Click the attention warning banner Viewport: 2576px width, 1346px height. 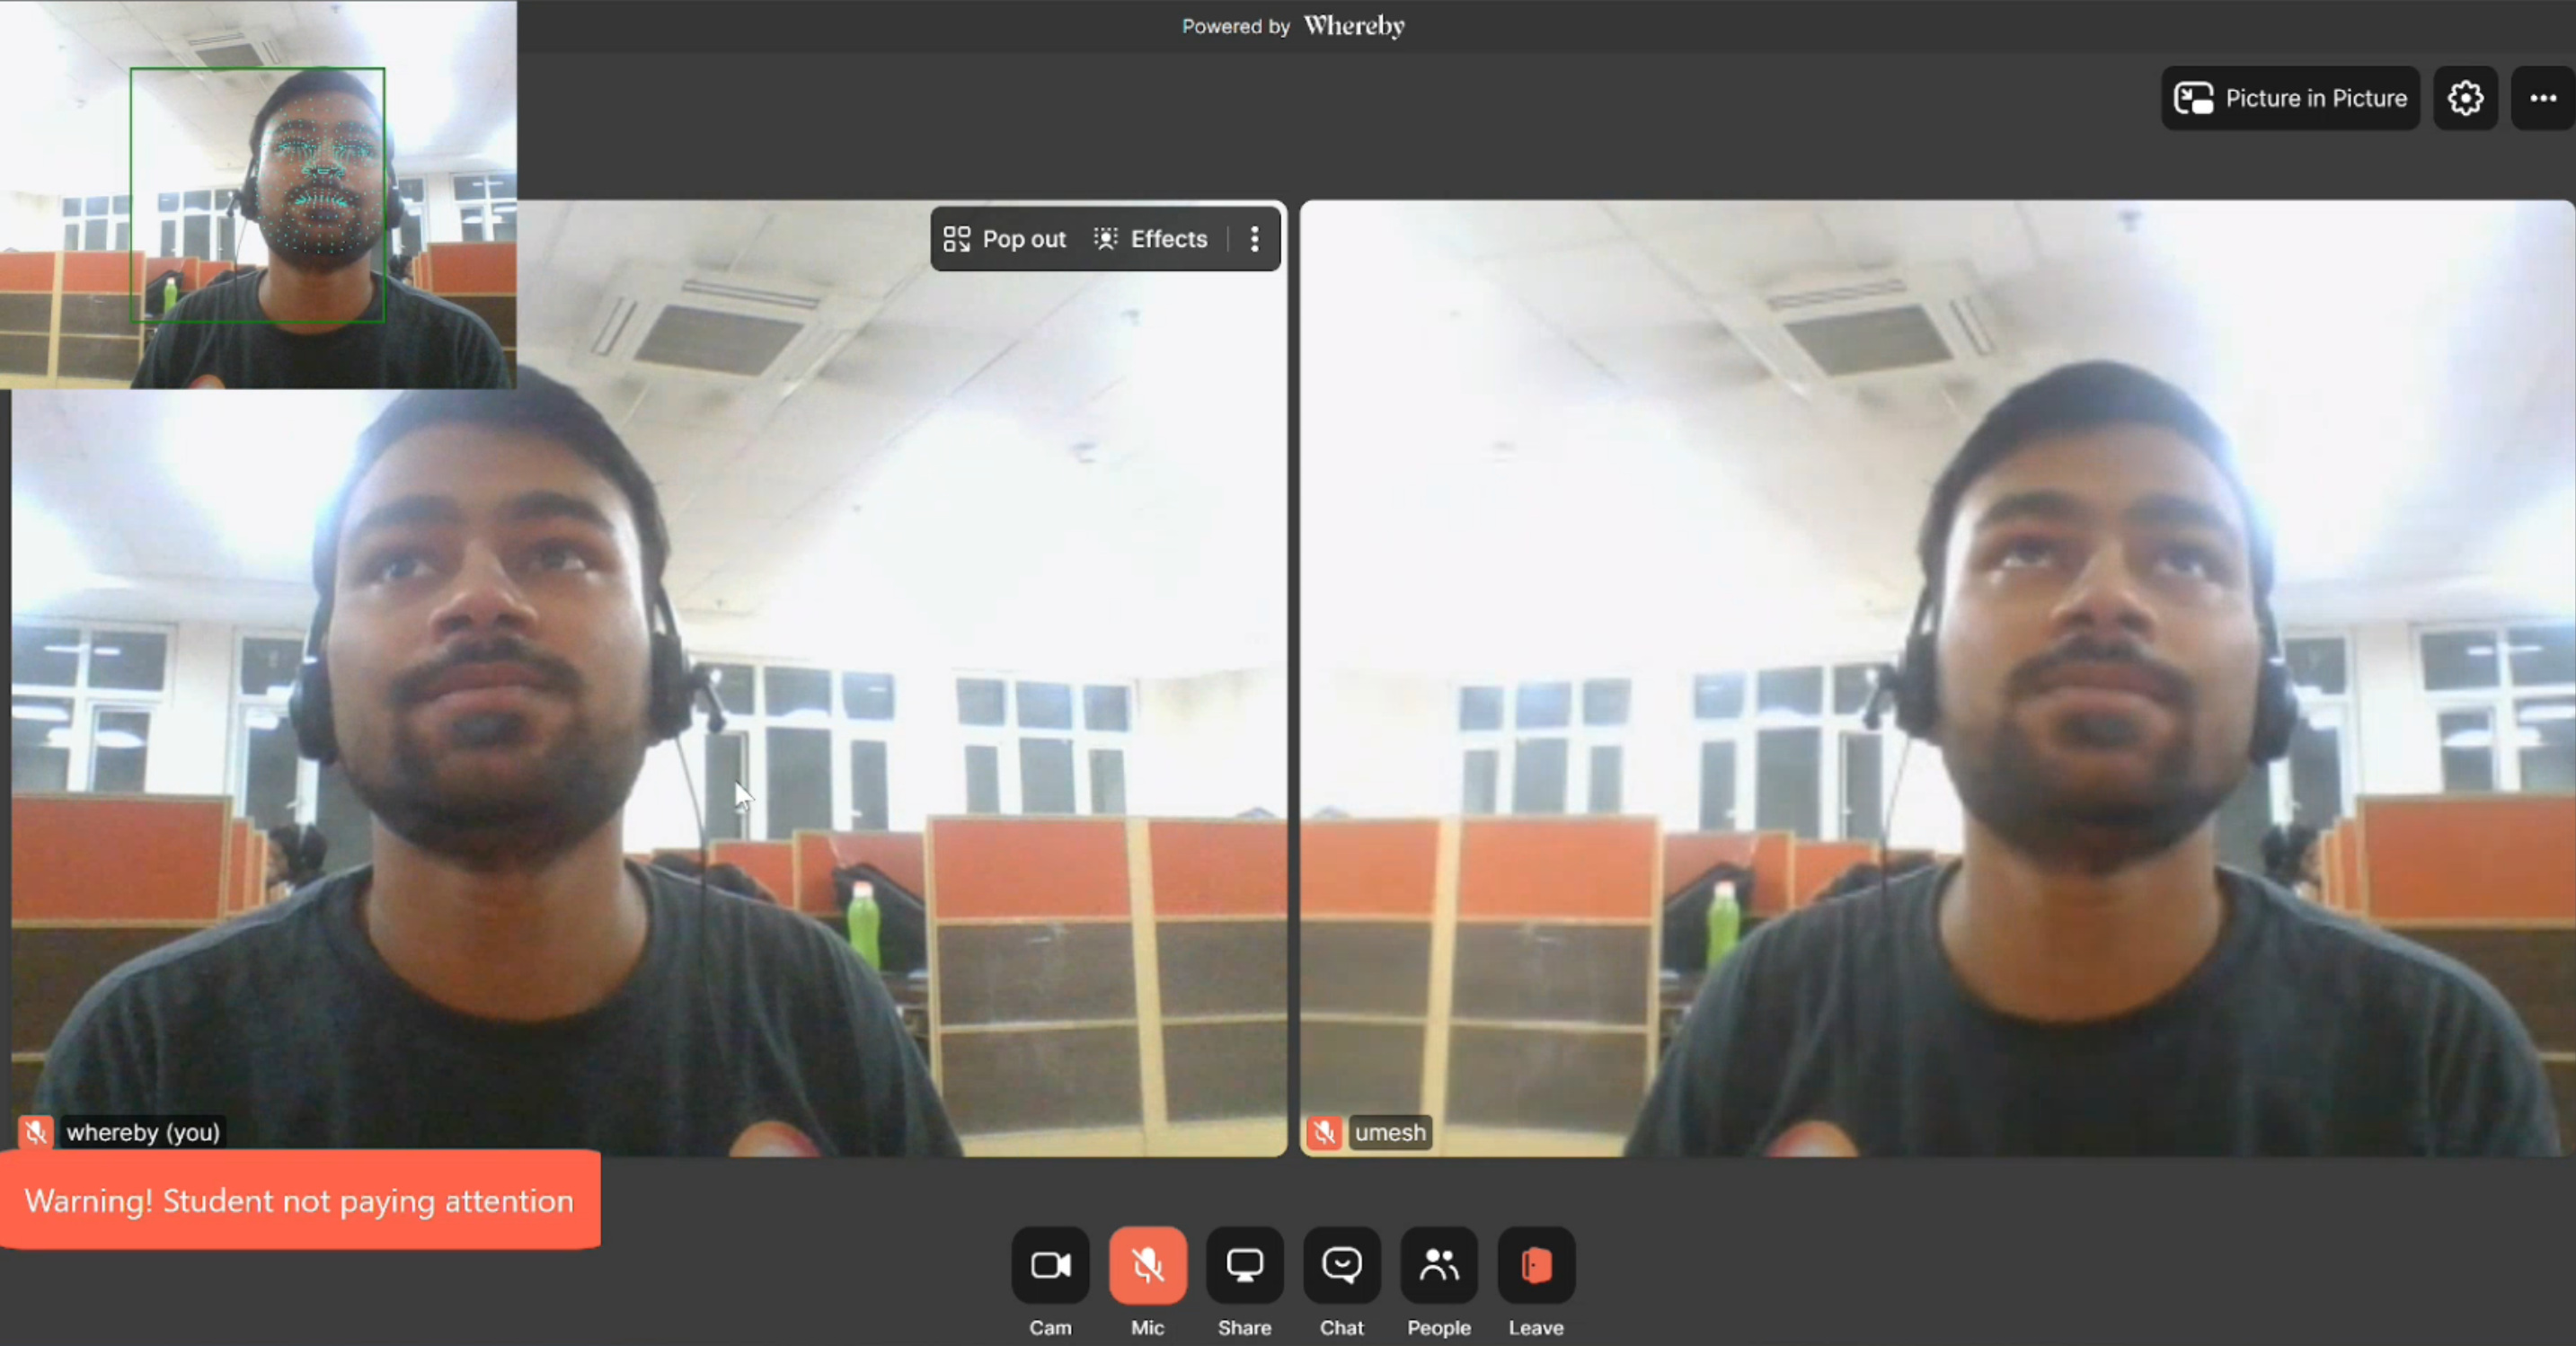(299, 1200)
